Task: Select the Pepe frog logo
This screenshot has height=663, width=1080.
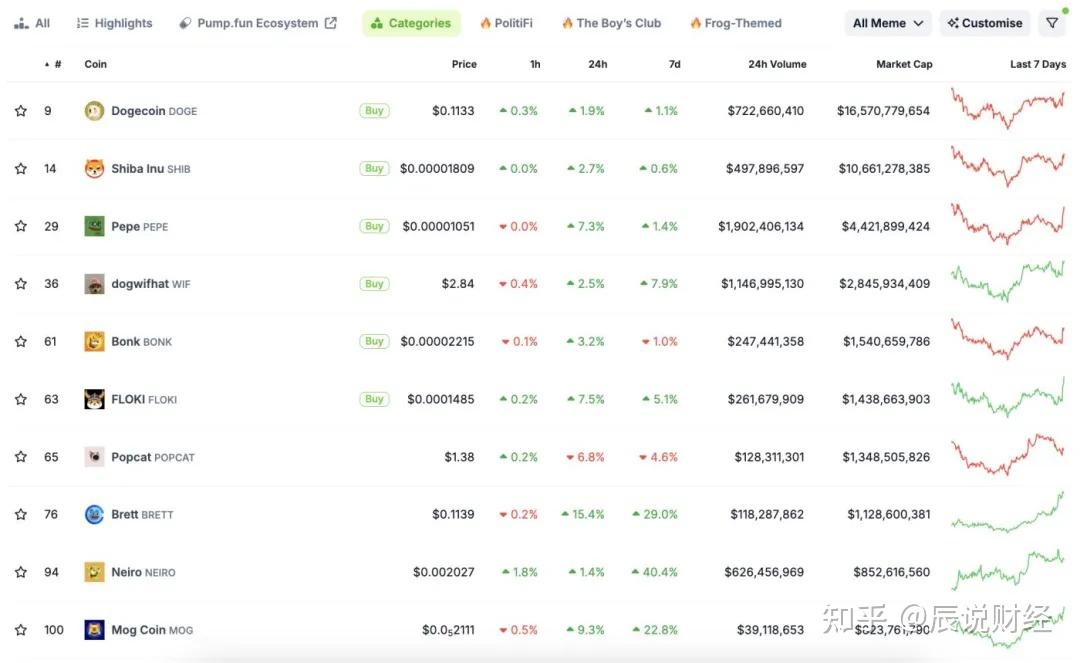Action: point(94,226)
